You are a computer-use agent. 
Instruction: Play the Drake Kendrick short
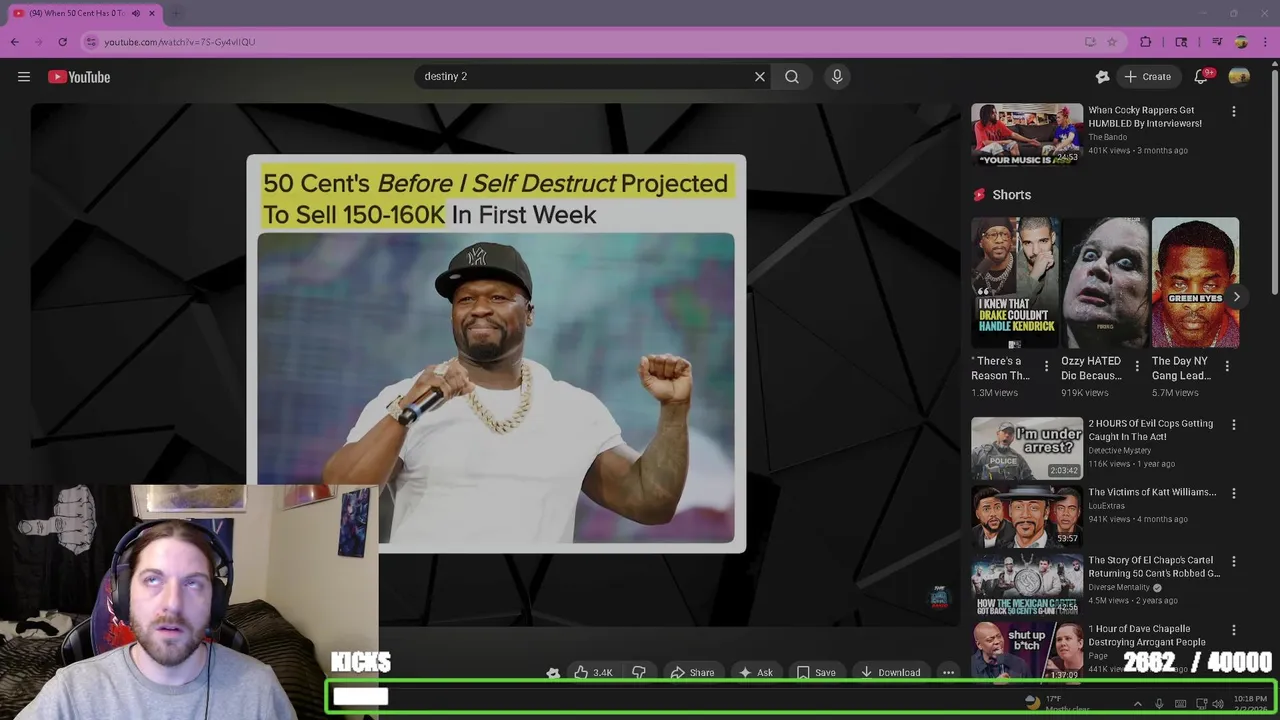(x=1015, y=283)
